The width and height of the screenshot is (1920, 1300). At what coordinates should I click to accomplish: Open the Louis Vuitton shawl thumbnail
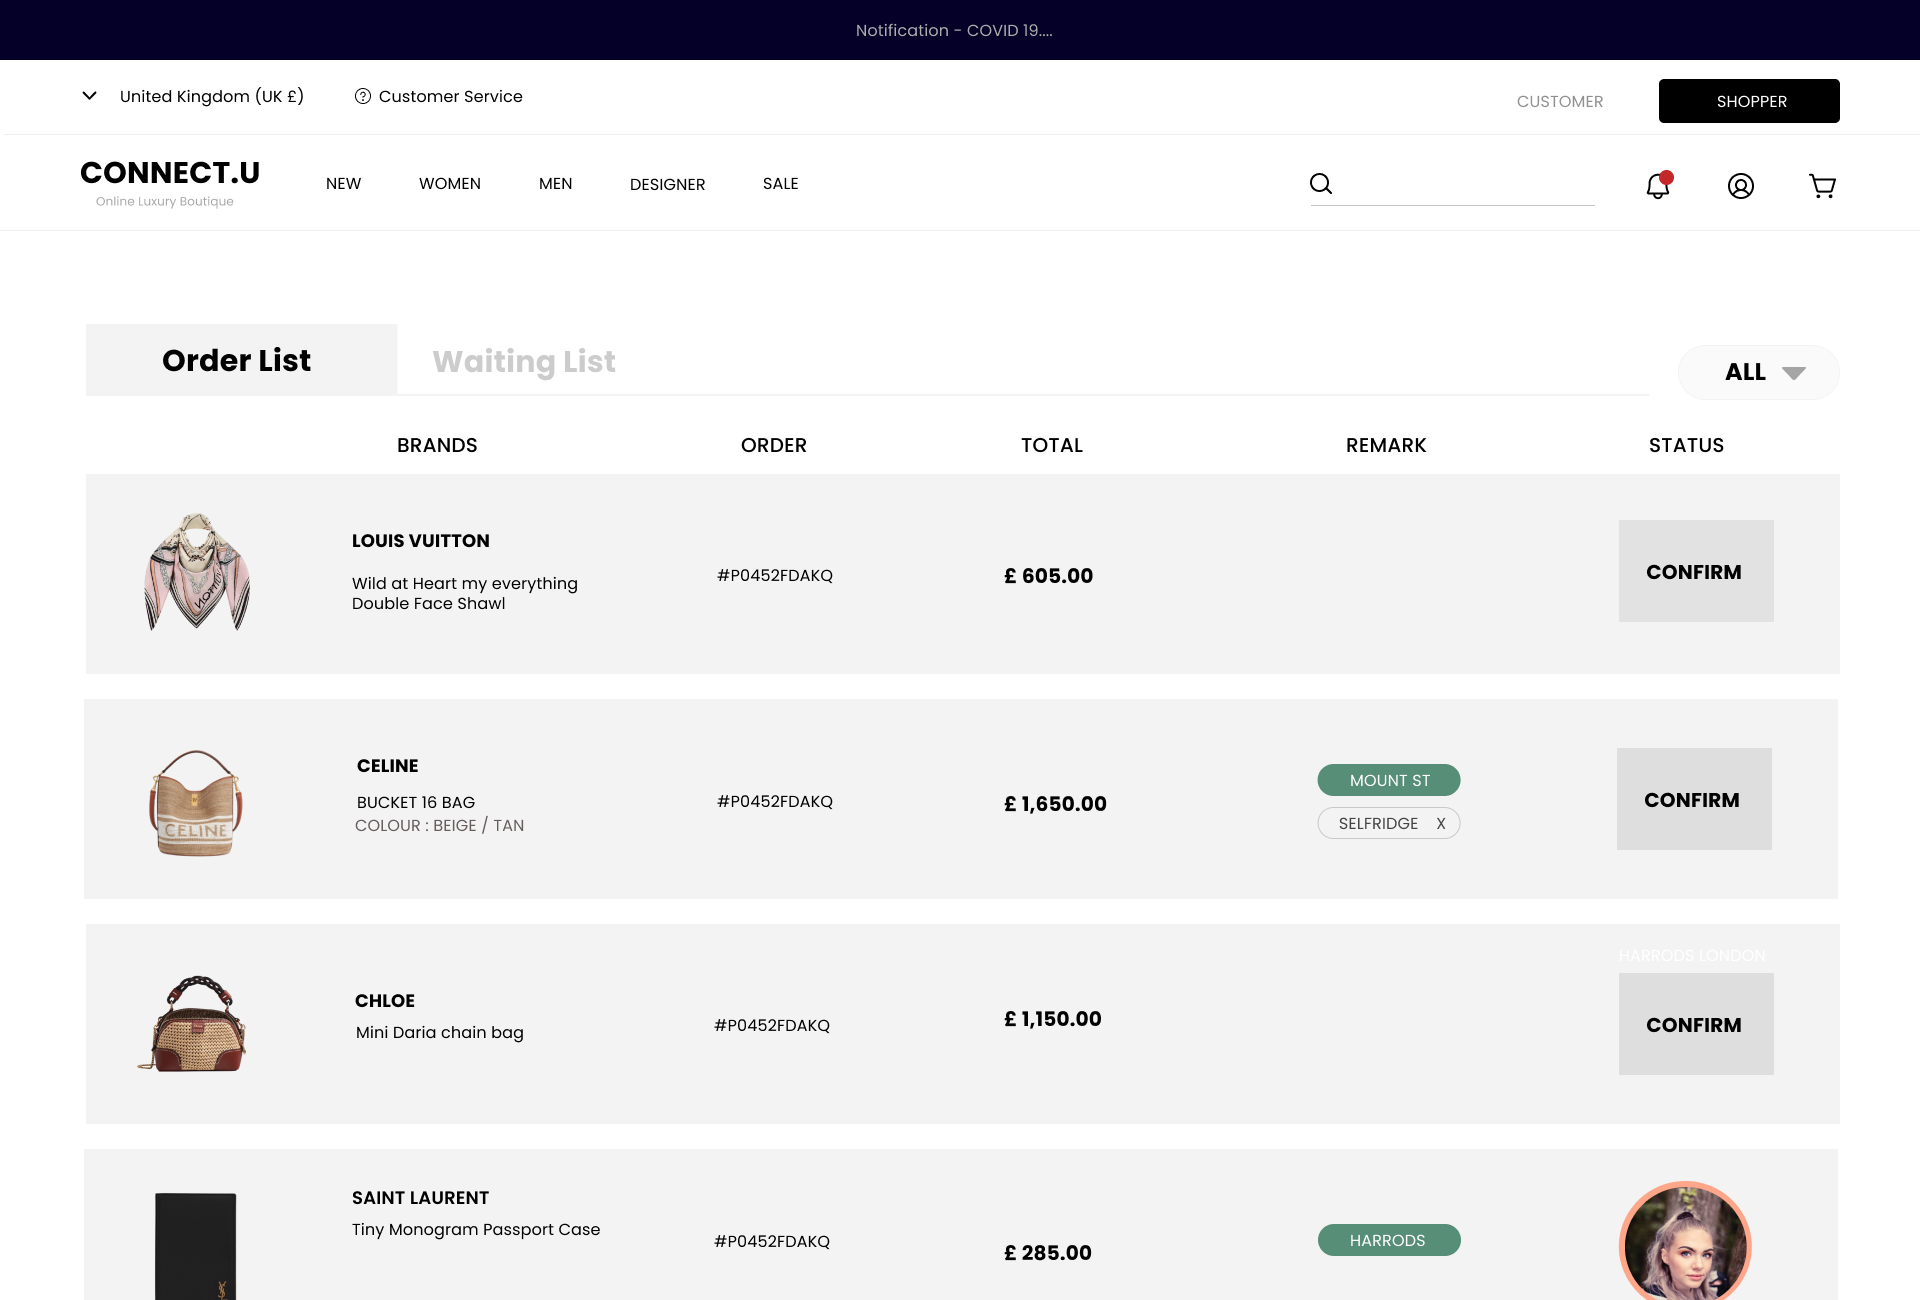tap(197, 572)
